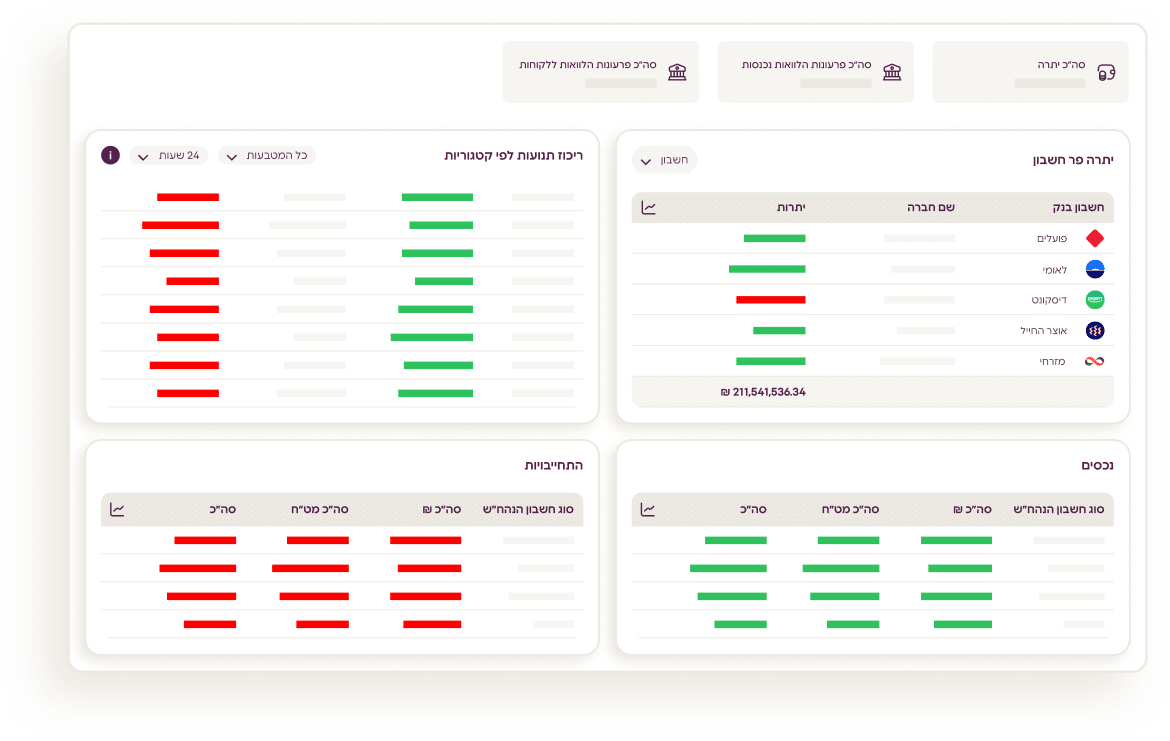
Task: Click the שם חברה column header
Action: click(931, 208)
